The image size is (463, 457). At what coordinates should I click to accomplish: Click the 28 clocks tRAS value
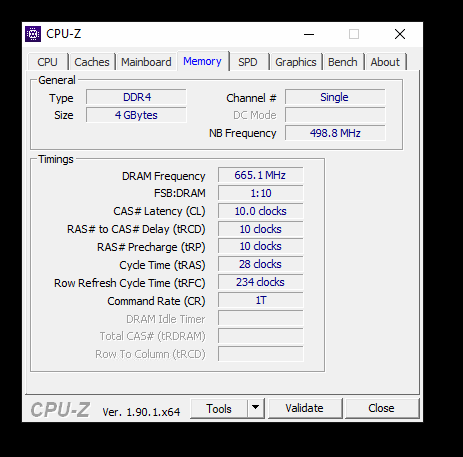tap(261, 264)
